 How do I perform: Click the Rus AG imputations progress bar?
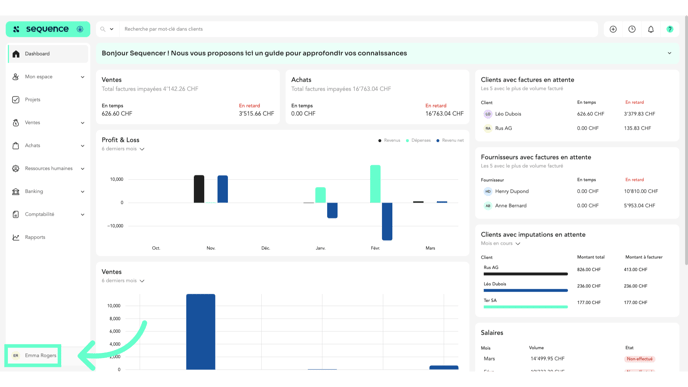525,274
